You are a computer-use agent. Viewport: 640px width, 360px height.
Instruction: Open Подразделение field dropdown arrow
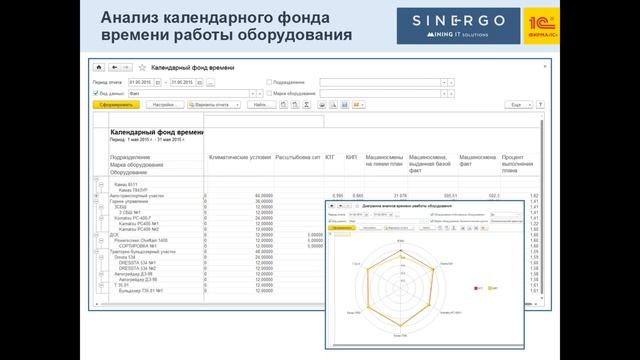444,82
